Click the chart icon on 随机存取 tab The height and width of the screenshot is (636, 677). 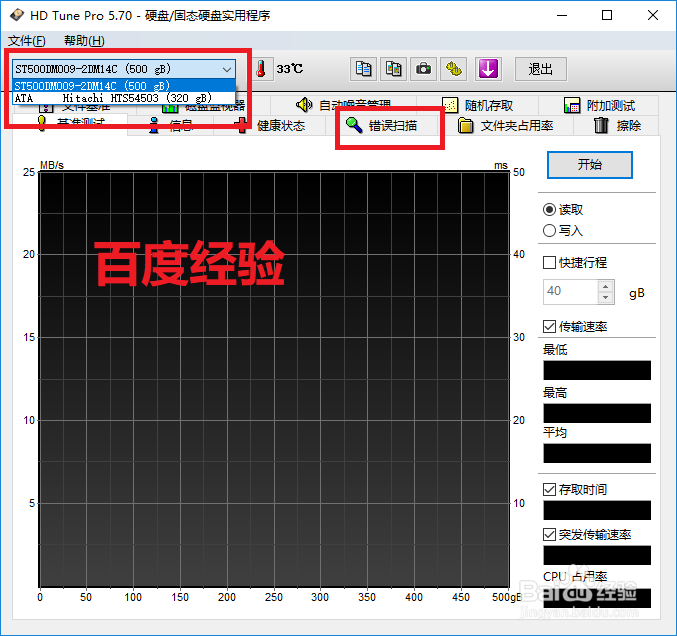[x=450, y=105]
